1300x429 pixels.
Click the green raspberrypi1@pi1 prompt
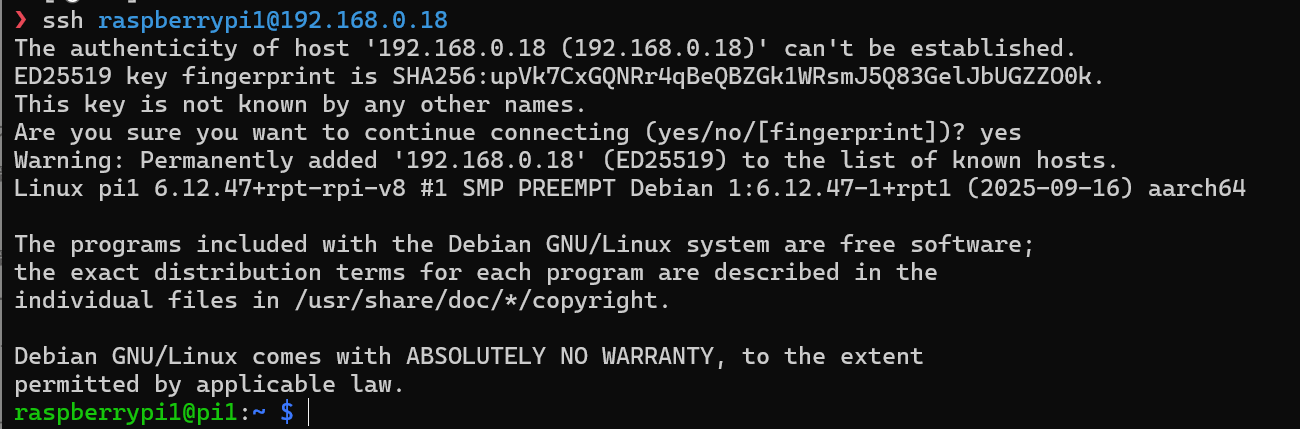click(124, 412)
